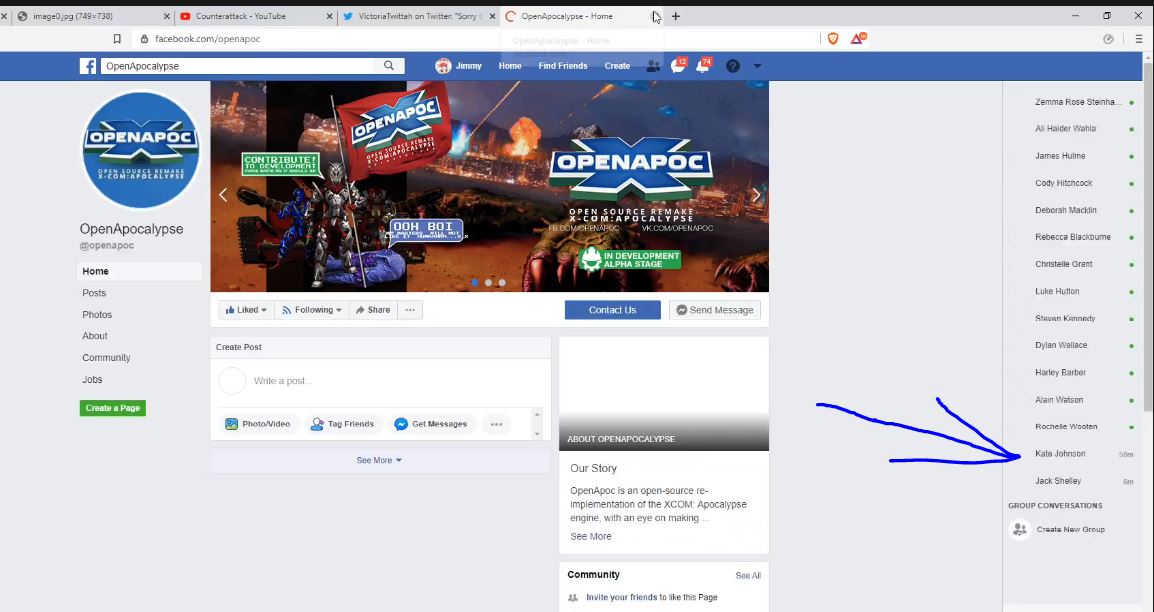Open Jimmy's profile avatar
Viewport: 1154px width, 612px height.
click(442, 66)
